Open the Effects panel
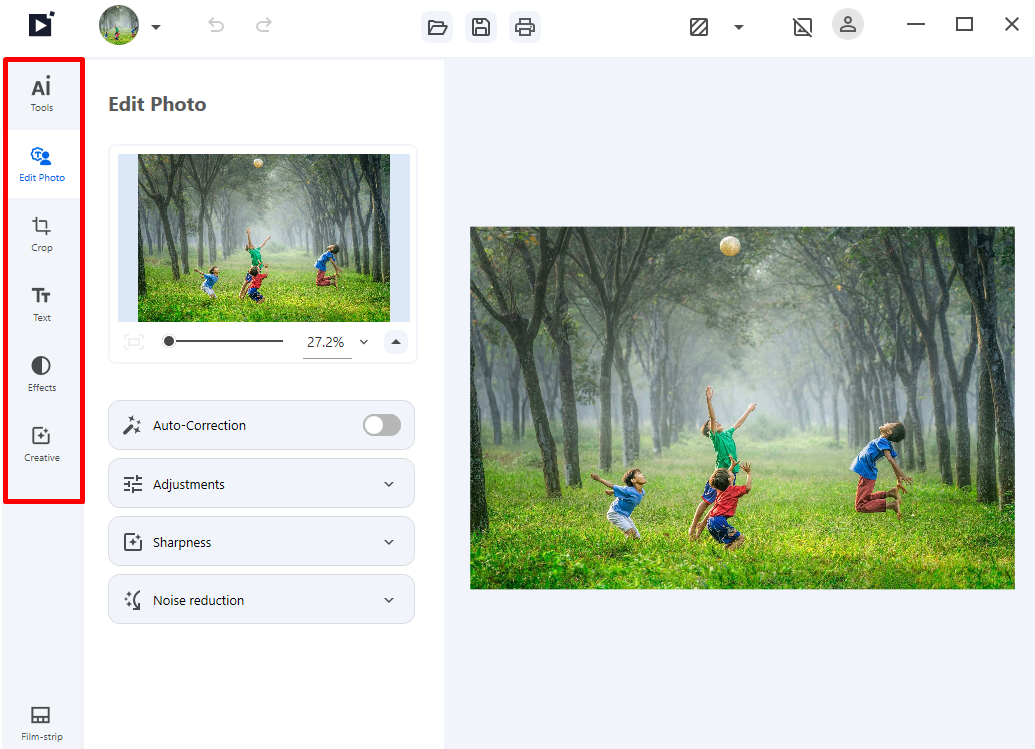The width and height of the screenshot is (1035, 749). click(x=42, y=374)
